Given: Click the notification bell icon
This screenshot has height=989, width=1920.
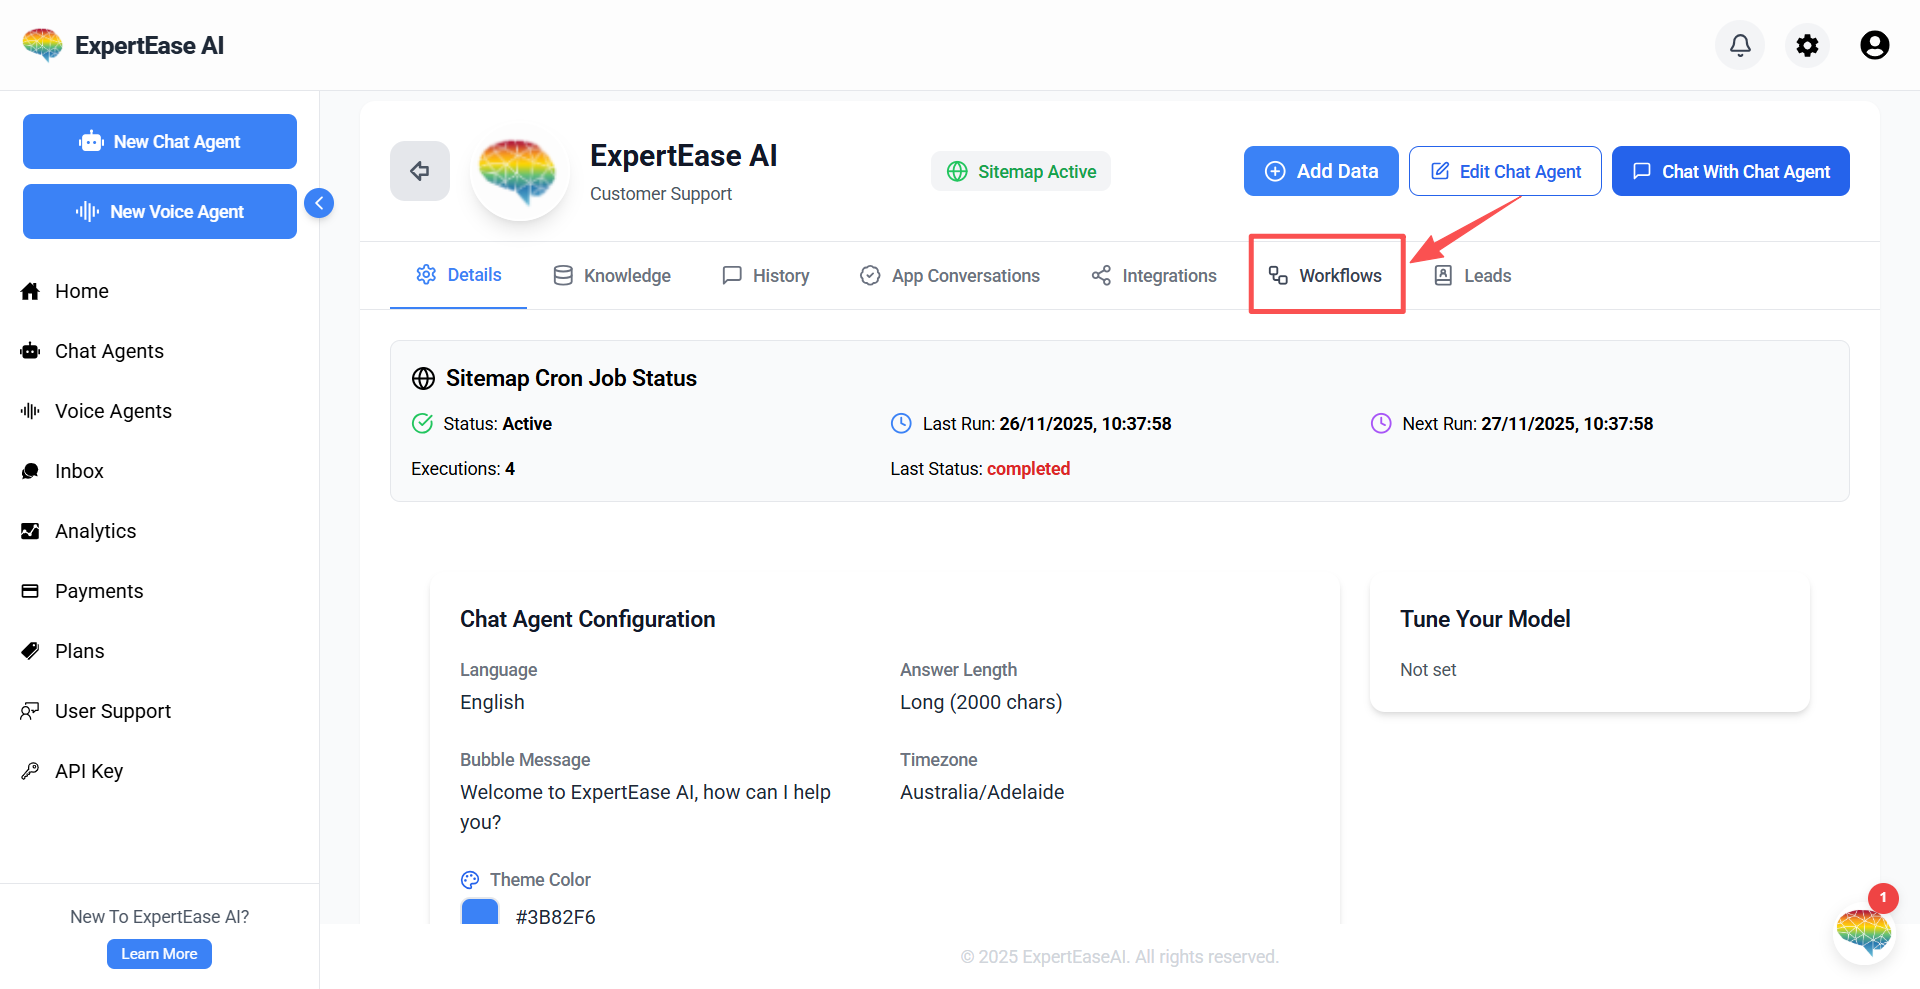Looking at the screenshot, I should (1740, 45).
